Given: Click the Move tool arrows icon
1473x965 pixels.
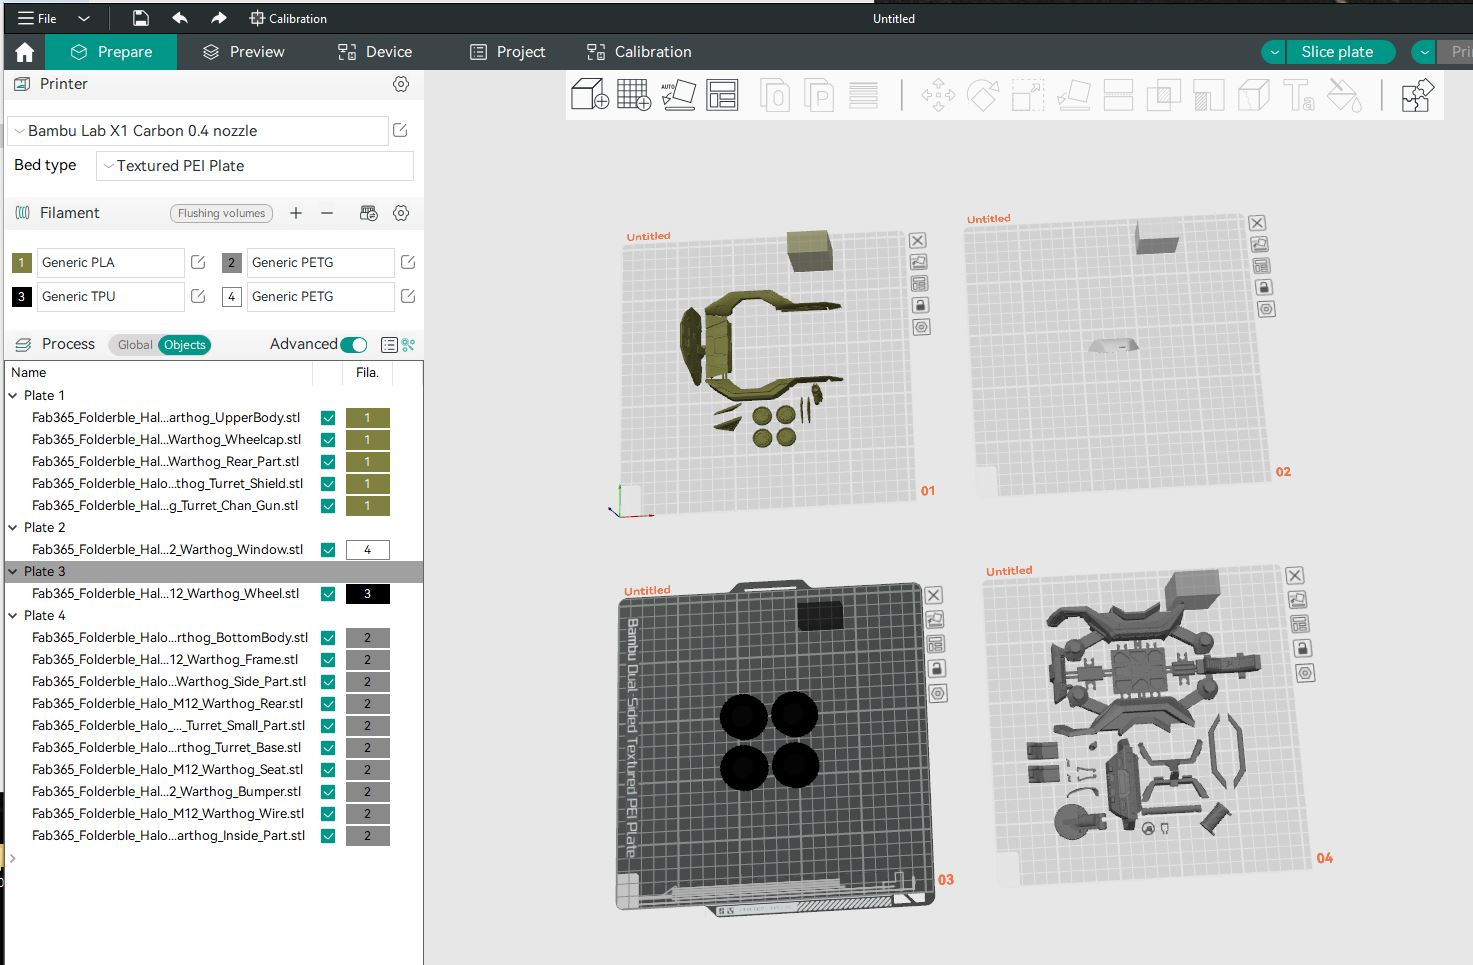Looking at the screenshot, I should (x=938, y=96).
